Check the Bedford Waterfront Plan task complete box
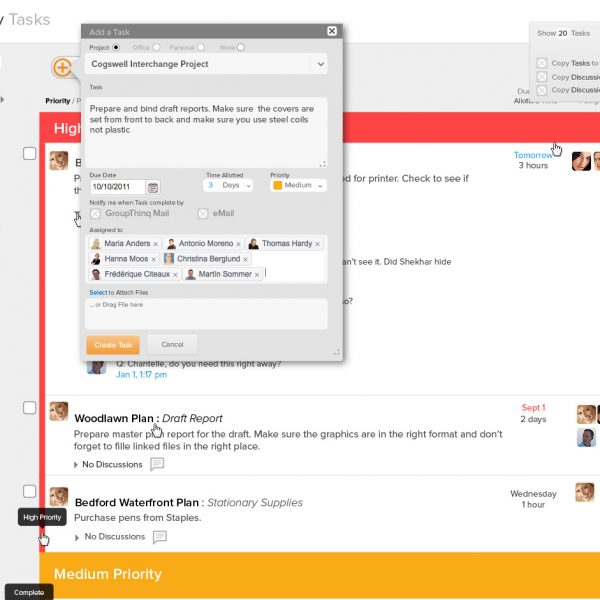Screen dimensions: 600x600 (x=29, y=491)
